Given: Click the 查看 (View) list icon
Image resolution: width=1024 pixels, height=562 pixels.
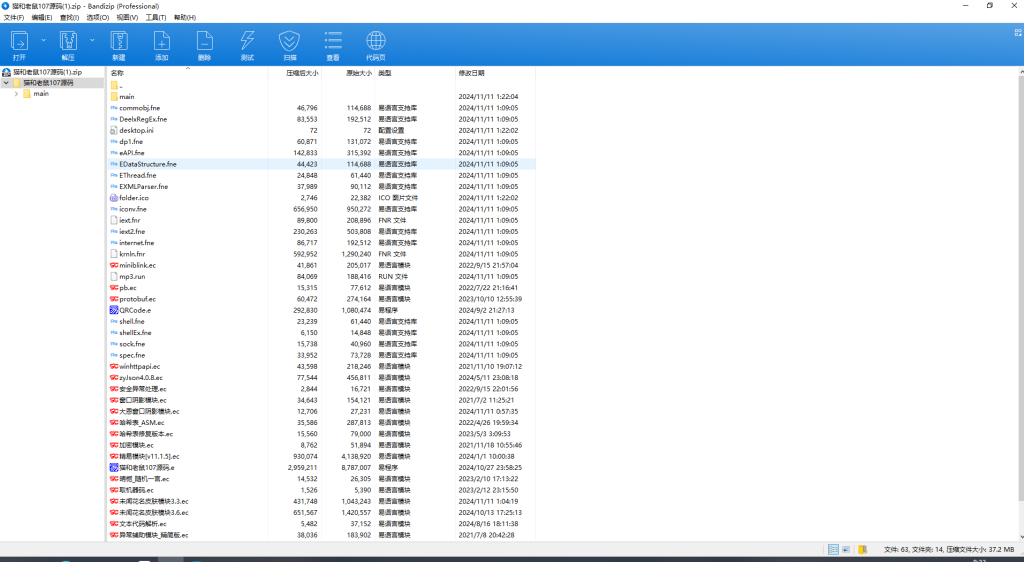Looking at the screenshot, I should point(333,42).
